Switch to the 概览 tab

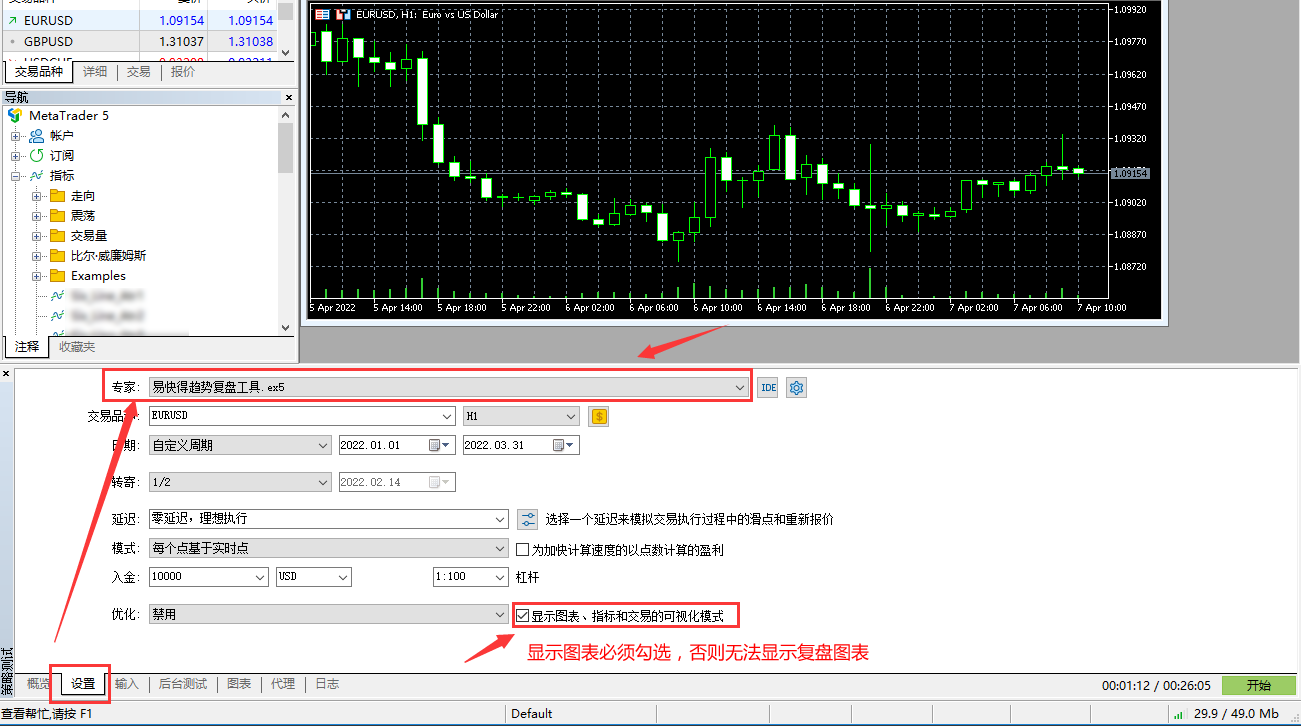[x=39, y=684]
